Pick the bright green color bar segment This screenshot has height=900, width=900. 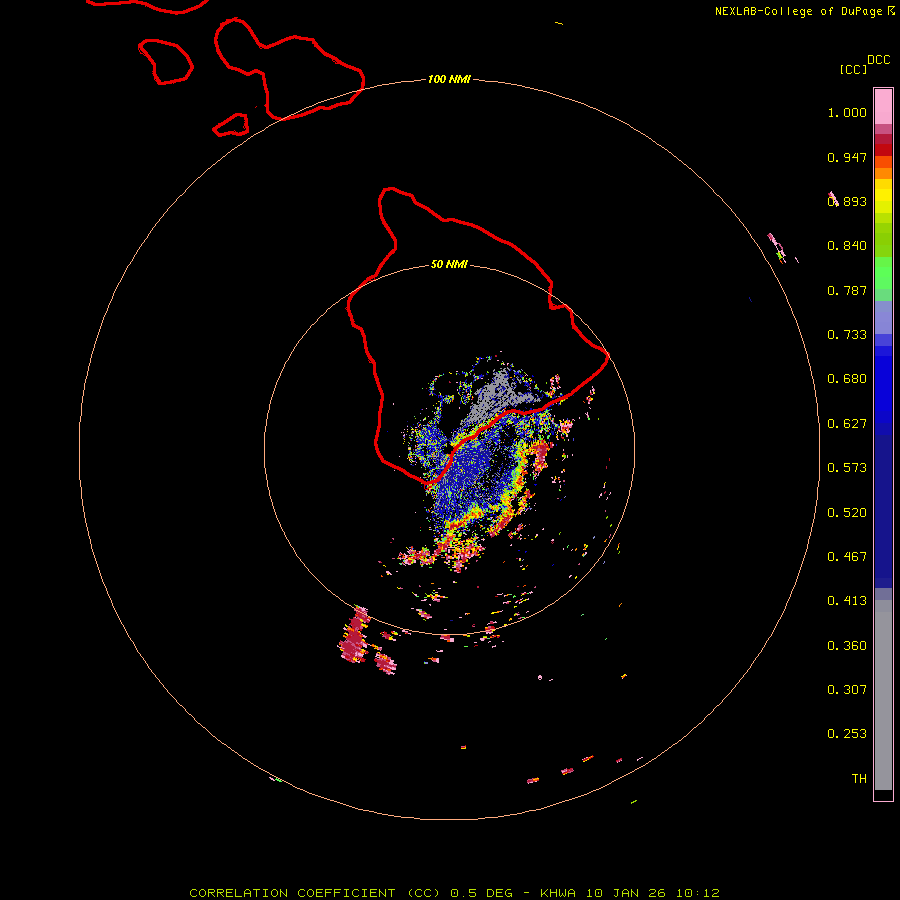tap(883, 273)
